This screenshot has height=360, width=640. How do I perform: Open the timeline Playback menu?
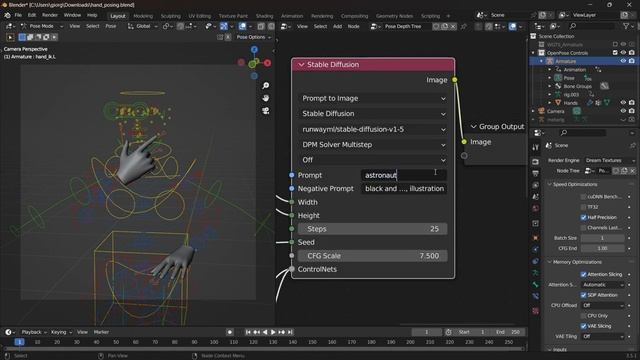(x=34, y=332)
